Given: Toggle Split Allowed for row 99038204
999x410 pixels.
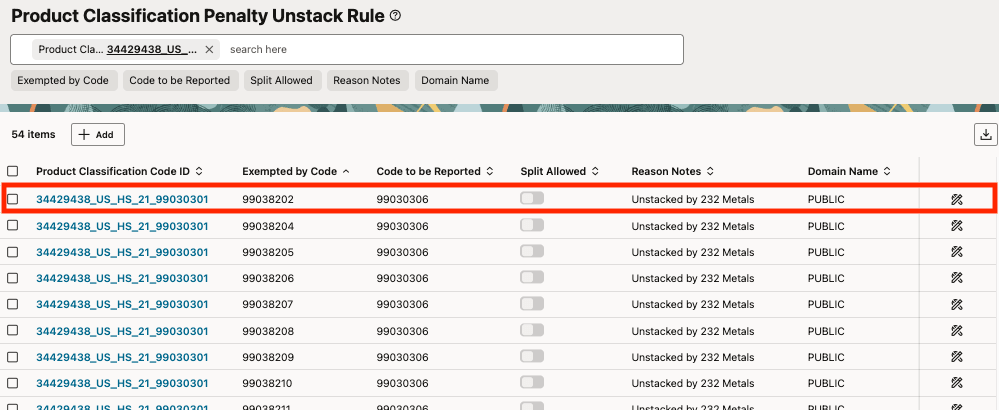Looking at the screenshot, I should (x=532, y=225).
